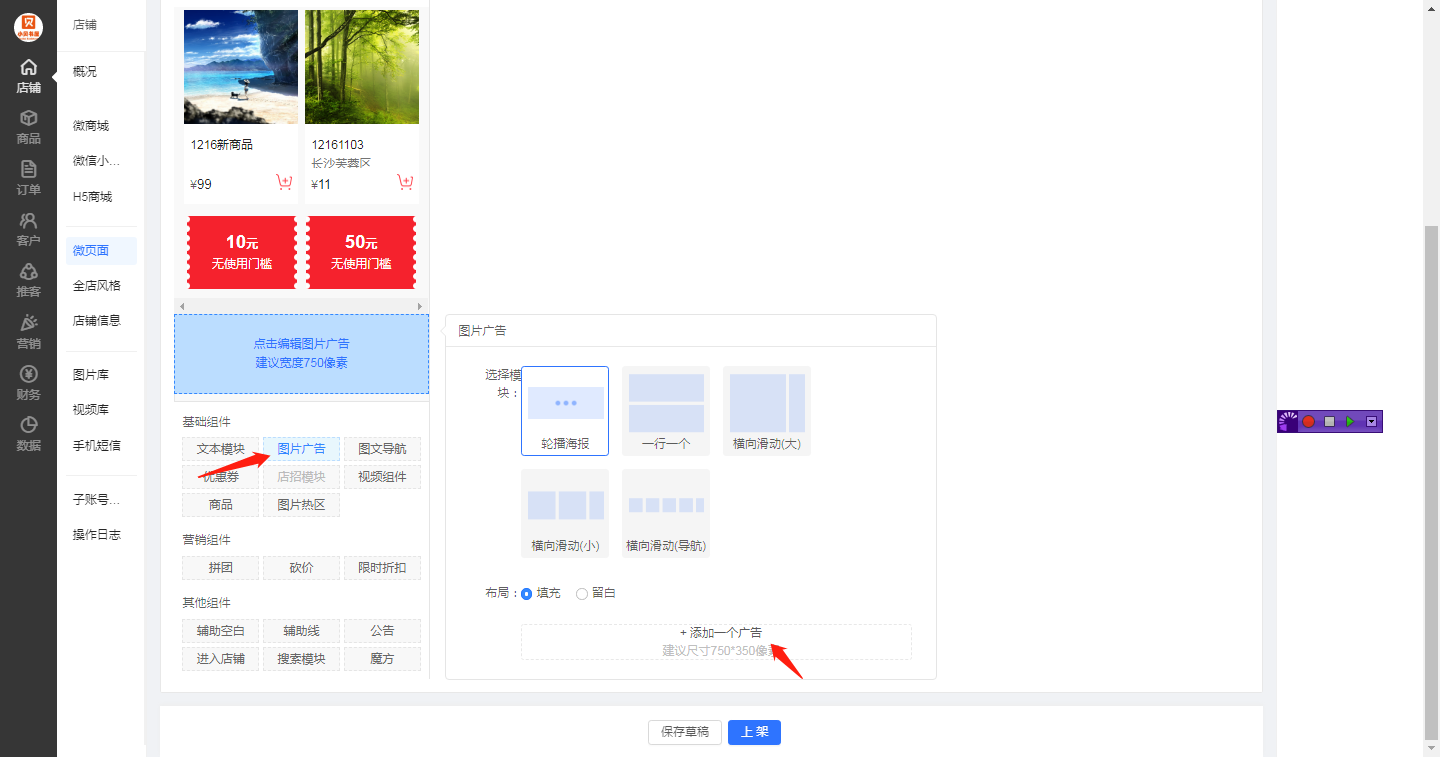The height and width of the screenshot is (757, 1440).
Task: Open the 客户 section in sidebar
Action: point(28,229)
